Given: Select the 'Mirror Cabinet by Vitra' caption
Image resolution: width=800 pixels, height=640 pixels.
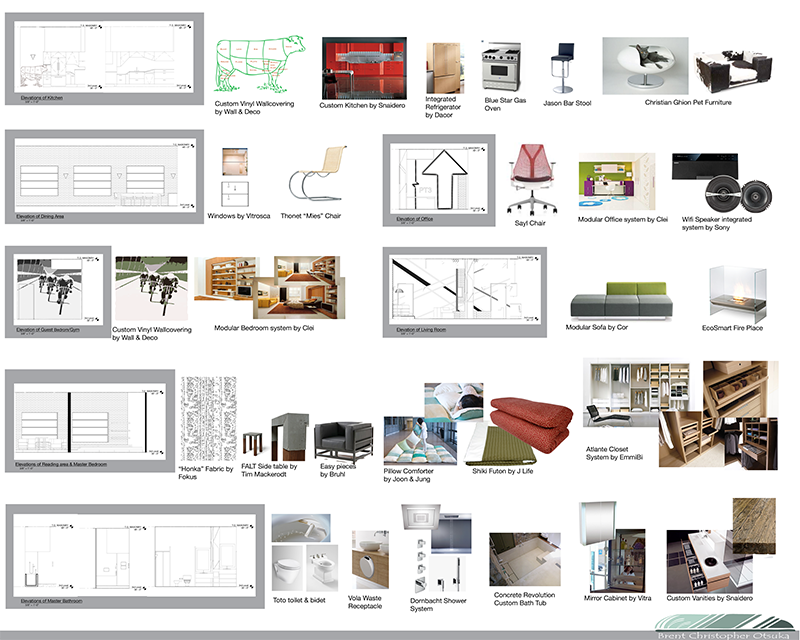Looking at the screenshot, I should 617,598.
